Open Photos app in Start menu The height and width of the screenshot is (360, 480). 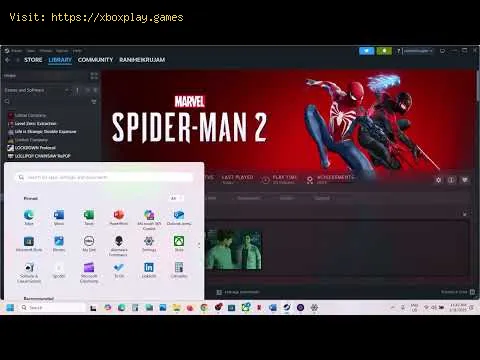pos(59,244)
